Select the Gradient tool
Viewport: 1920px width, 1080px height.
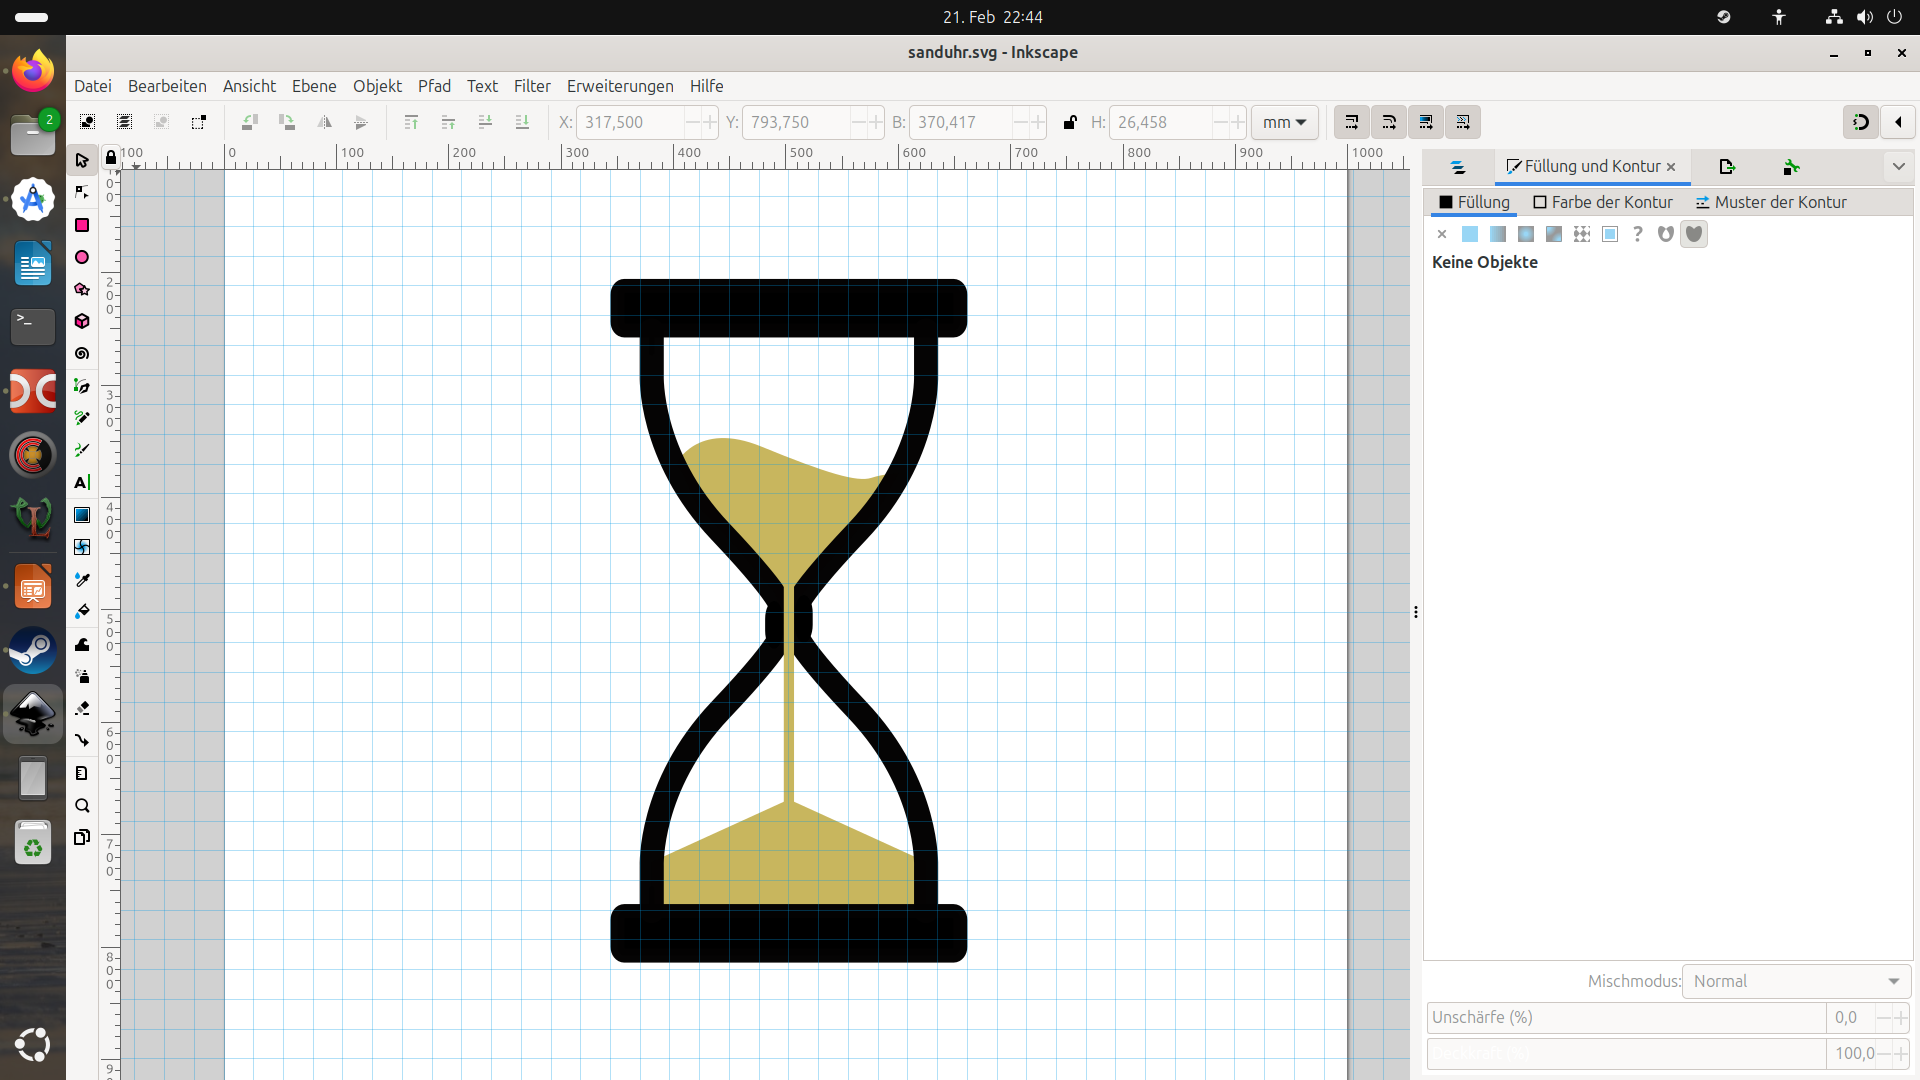click(x=82, y=515)
